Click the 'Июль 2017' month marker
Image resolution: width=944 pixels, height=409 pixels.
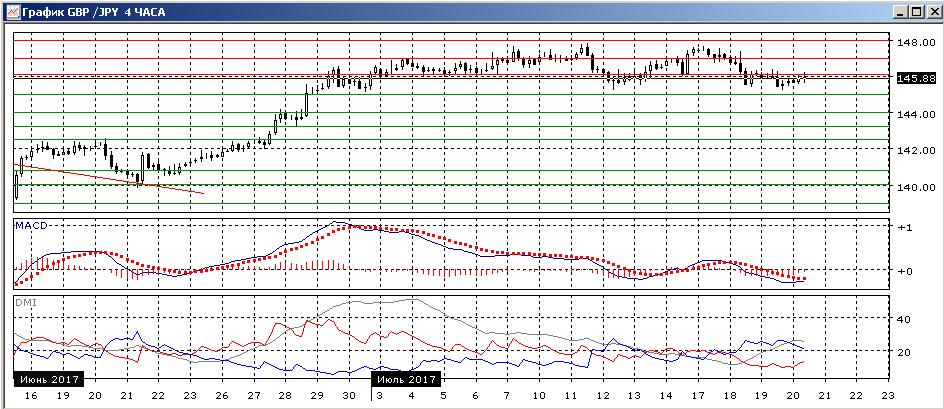(x=406, y=379)
